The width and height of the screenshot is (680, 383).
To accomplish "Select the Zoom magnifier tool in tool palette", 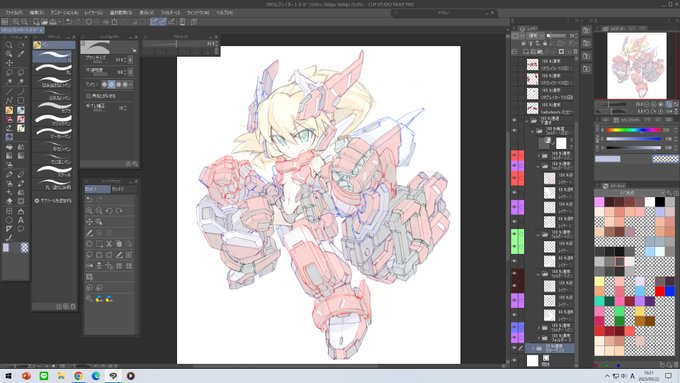I will tap(9, 45).
